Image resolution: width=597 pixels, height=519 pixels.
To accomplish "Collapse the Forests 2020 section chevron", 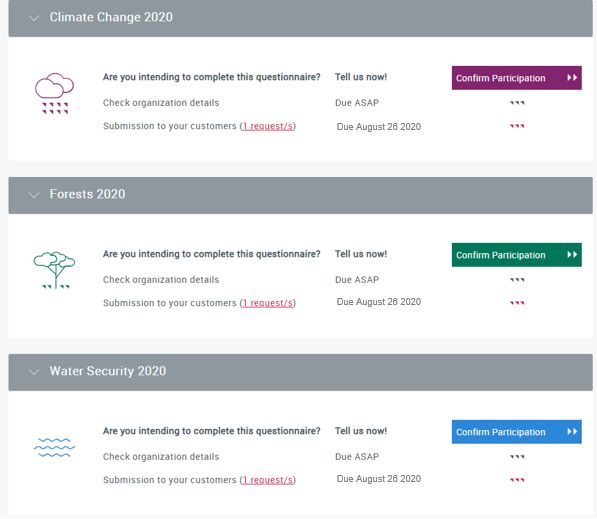I will click(x=34, y=195).
